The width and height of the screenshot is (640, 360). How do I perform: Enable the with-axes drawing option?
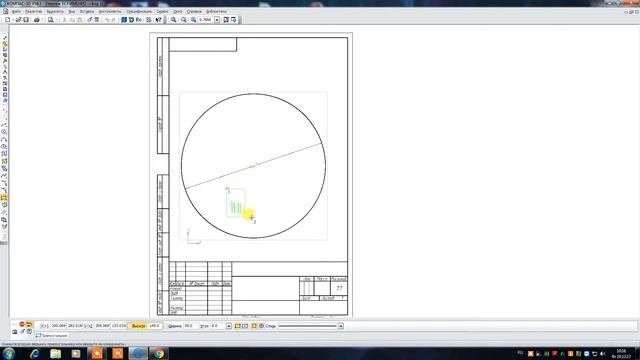pyautogui.click(x=245, y=326)
